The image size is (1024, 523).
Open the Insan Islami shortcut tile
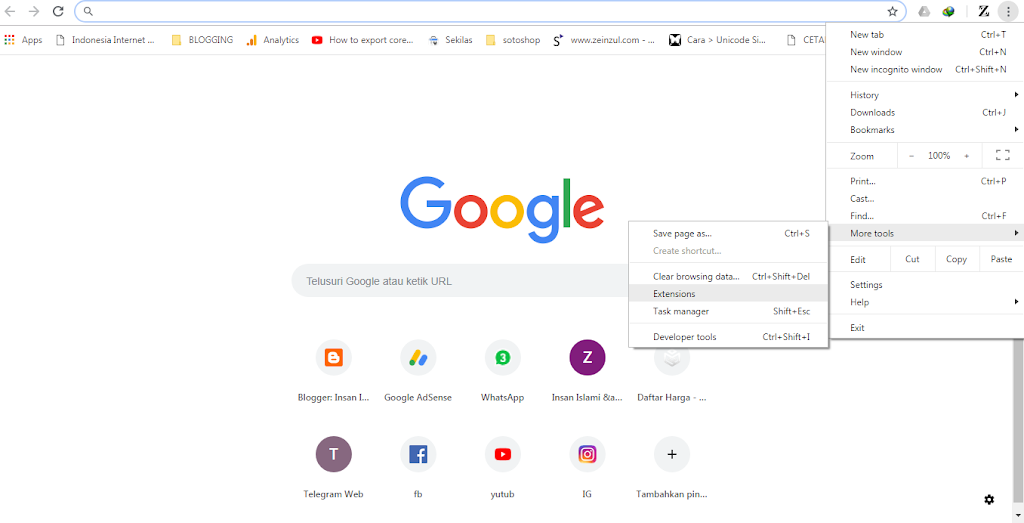[x=587, y=372]
